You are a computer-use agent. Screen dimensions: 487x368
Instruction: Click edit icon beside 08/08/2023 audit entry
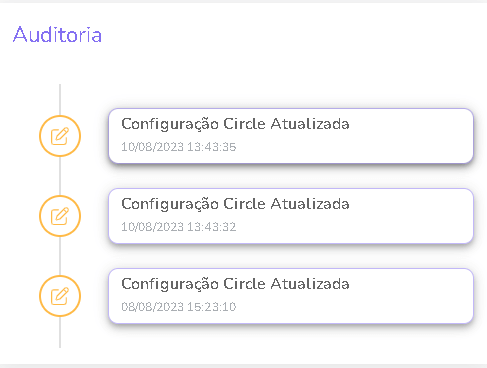60,296
